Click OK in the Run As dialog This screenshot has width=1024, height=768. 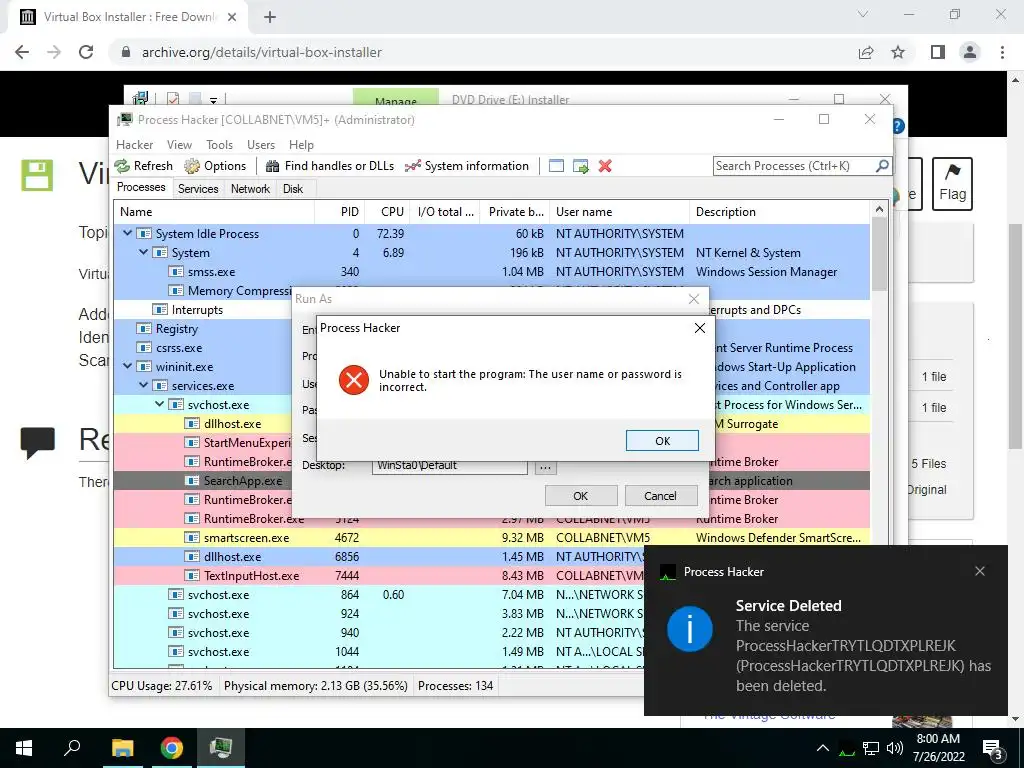(x=581, y=496)
